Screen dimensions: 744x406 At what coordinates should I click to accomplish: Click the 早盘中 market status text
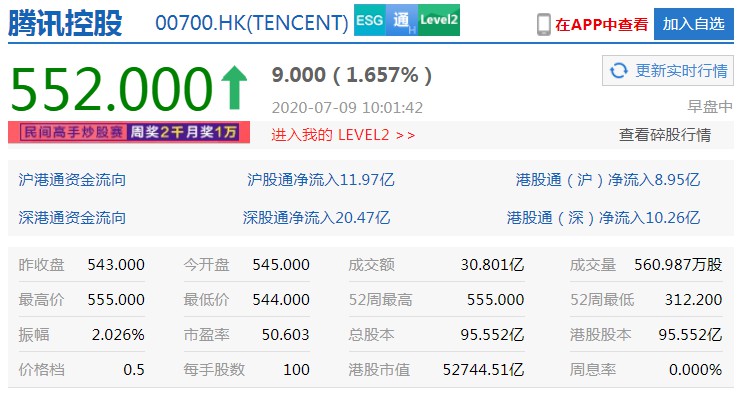pyautogui.click(x=710, y=107)
